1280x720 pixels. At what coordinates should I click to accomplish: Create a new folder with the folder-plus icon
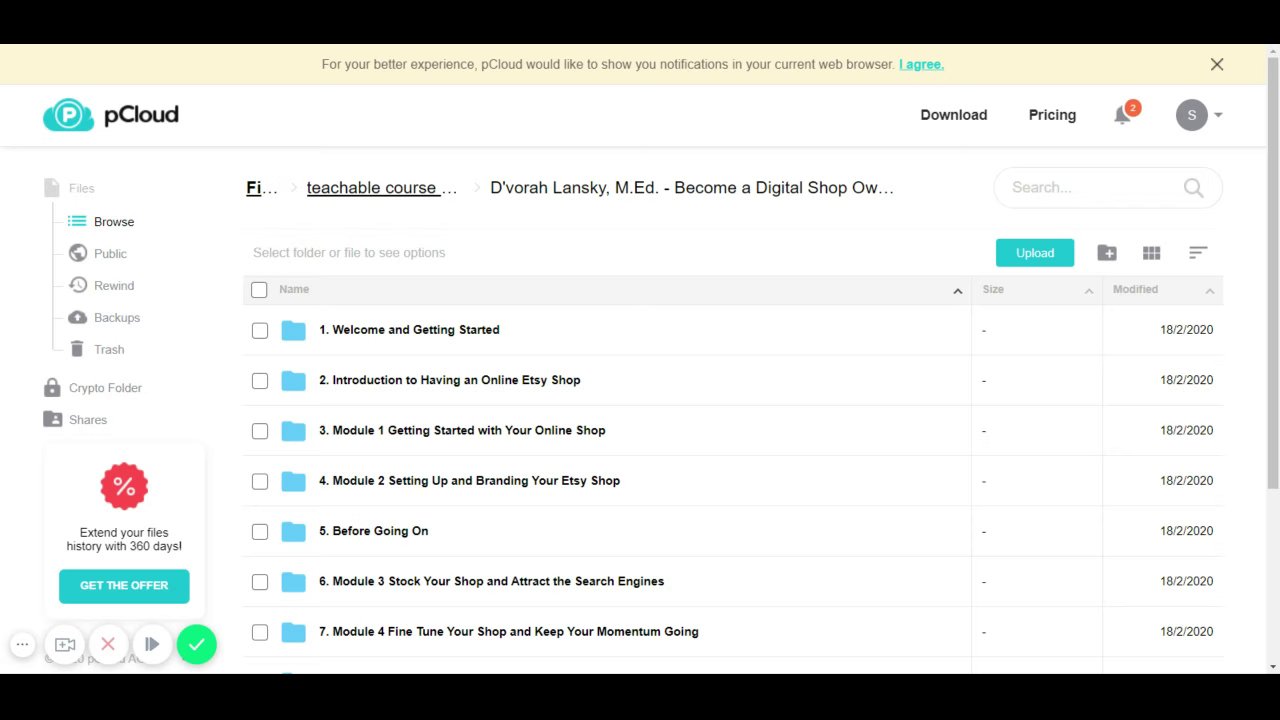coord(1107,253)
